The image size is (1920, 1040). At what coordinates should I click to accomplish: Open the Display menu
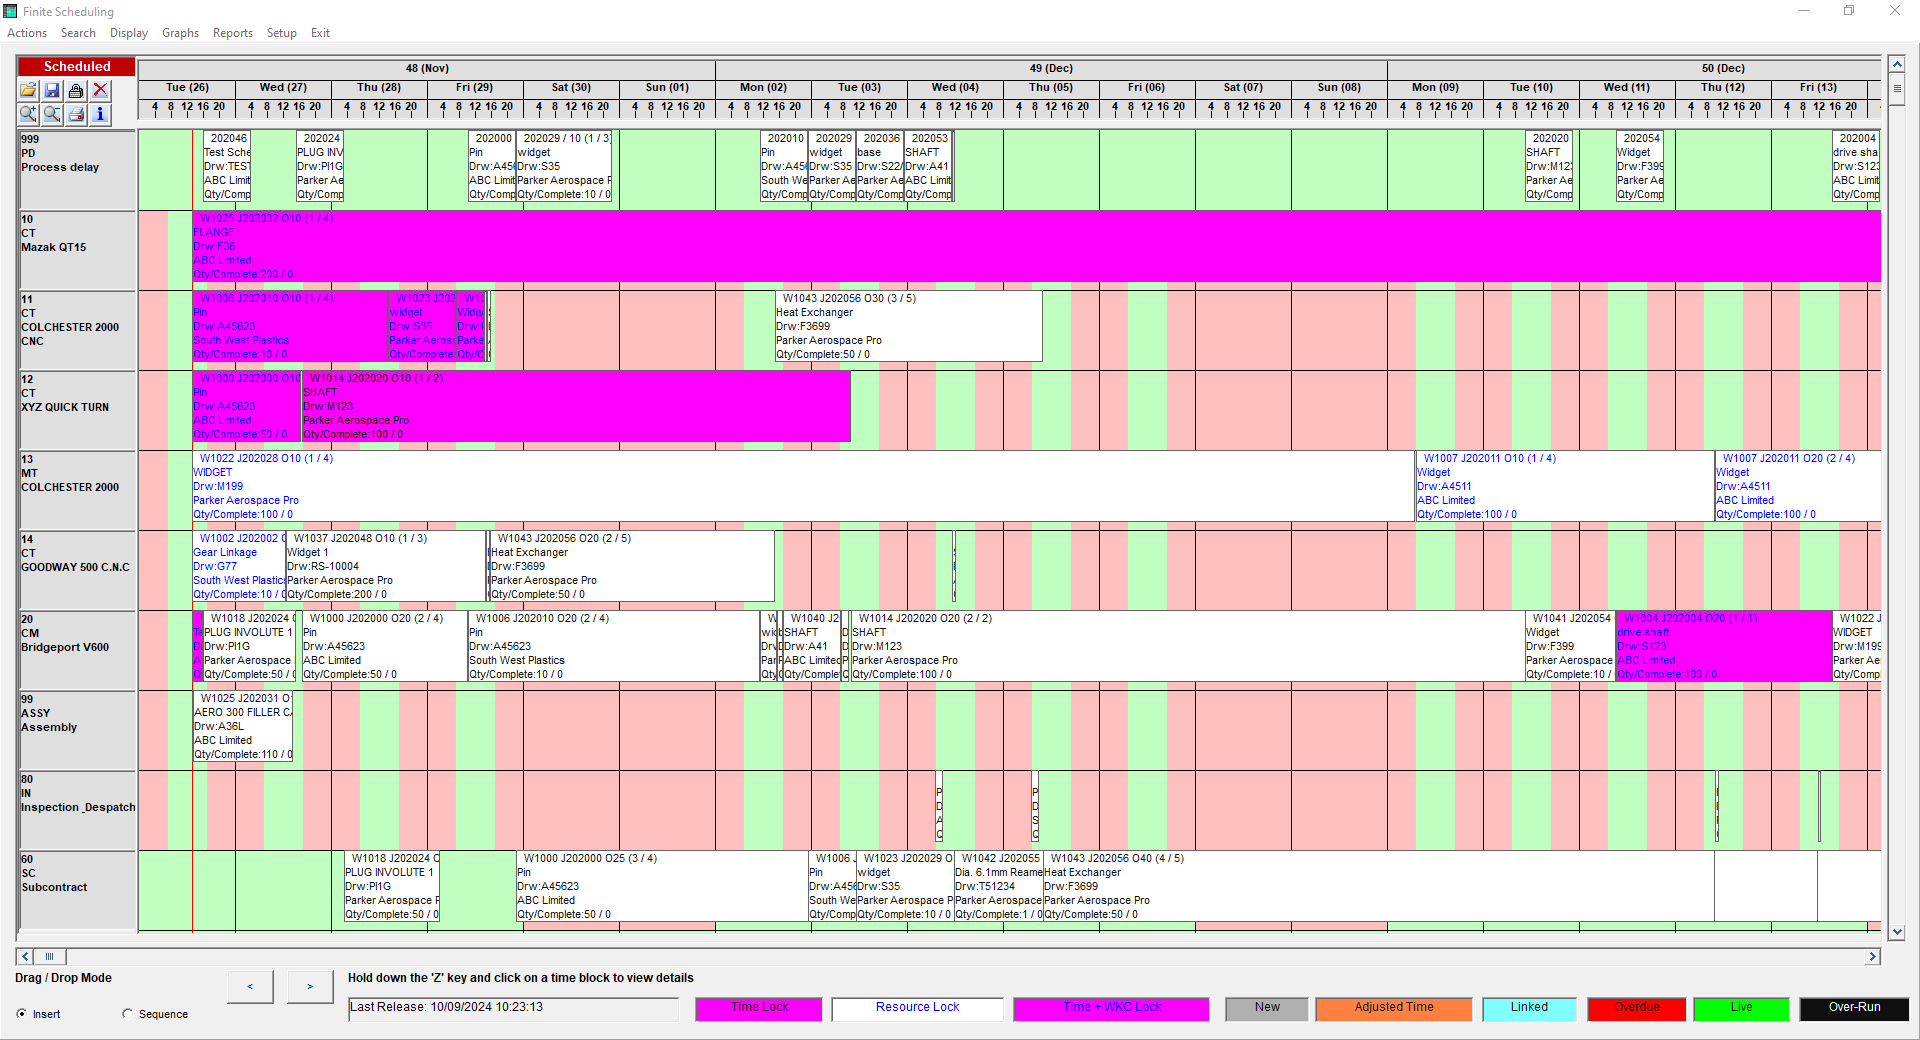click(x=128, y=33)
